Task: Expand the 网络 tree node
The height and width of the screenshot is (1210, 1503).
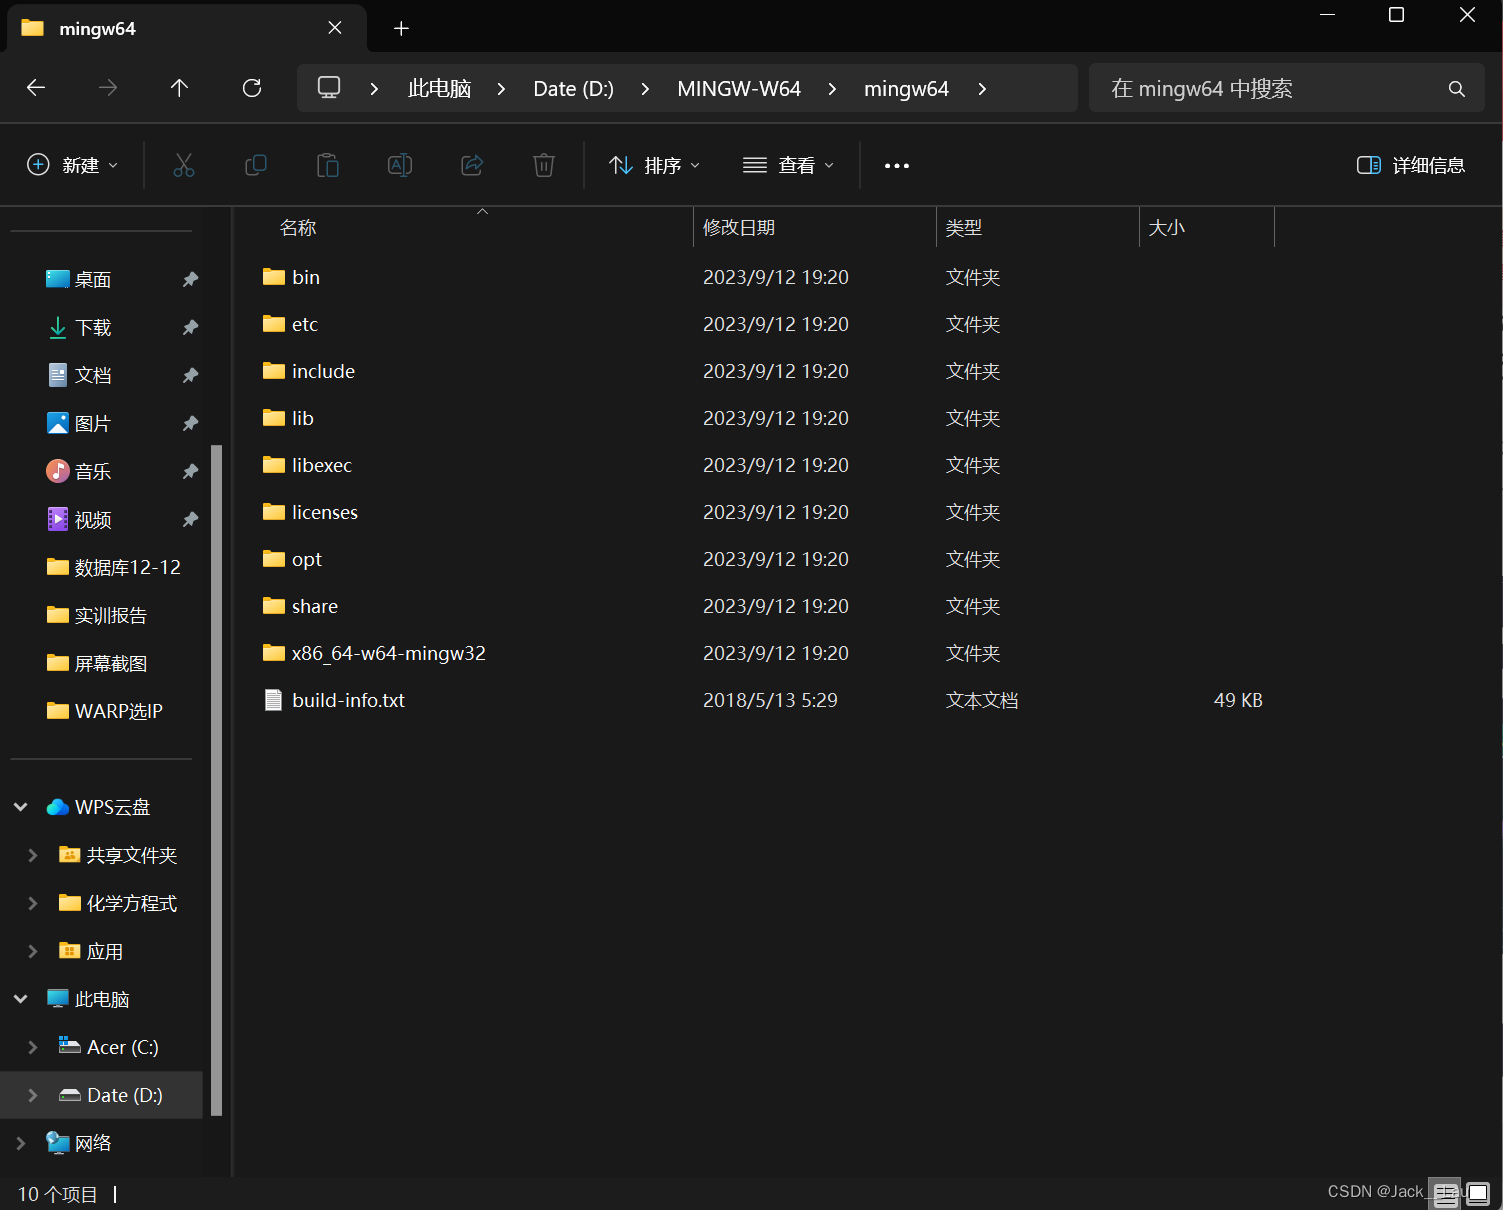Action: coord(21,1143)
